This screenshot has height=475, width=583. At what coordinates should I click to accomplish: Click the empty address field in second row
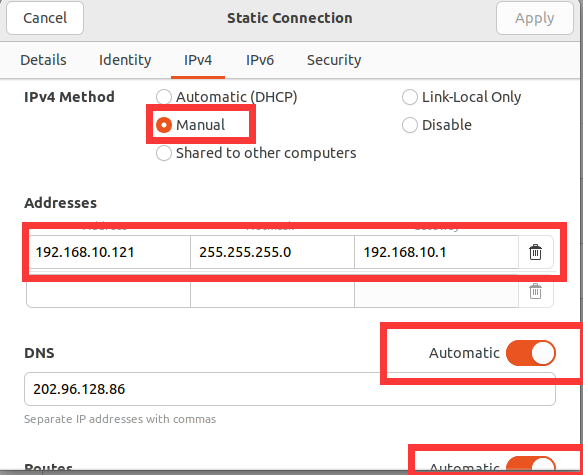click(109, 294)
